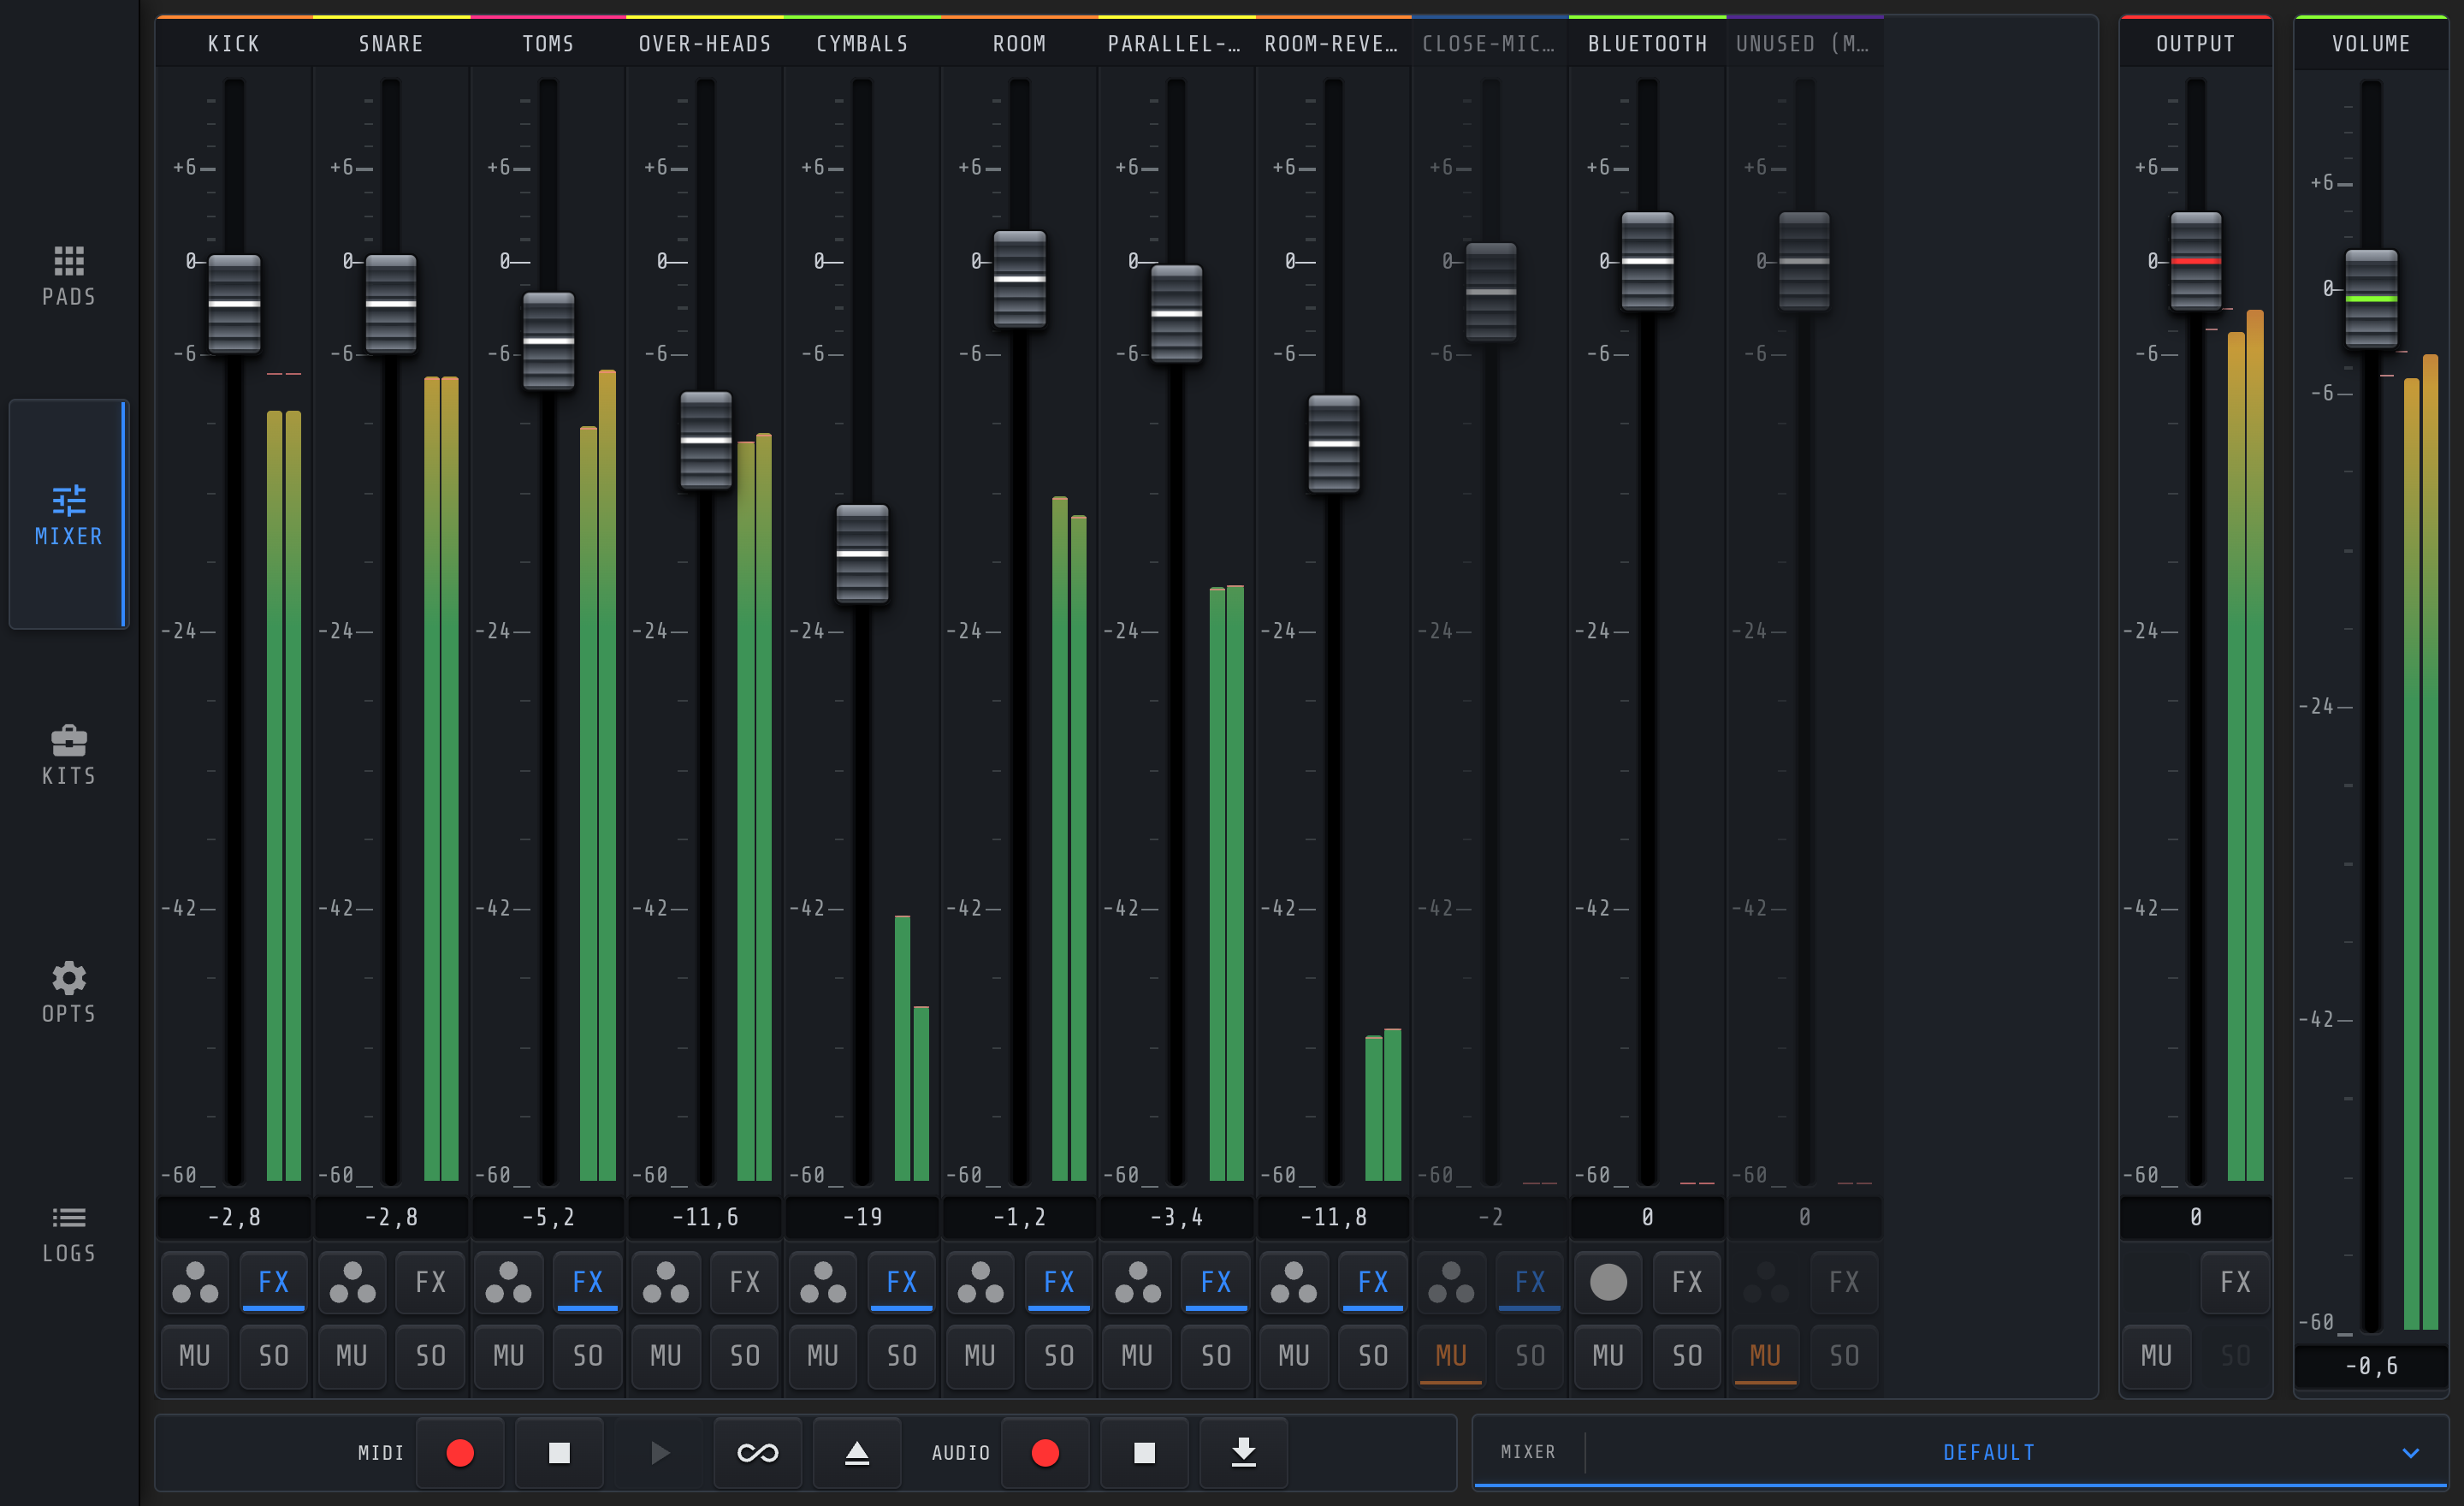Toggle FX on the Parallel channel

(1216, 1282)
